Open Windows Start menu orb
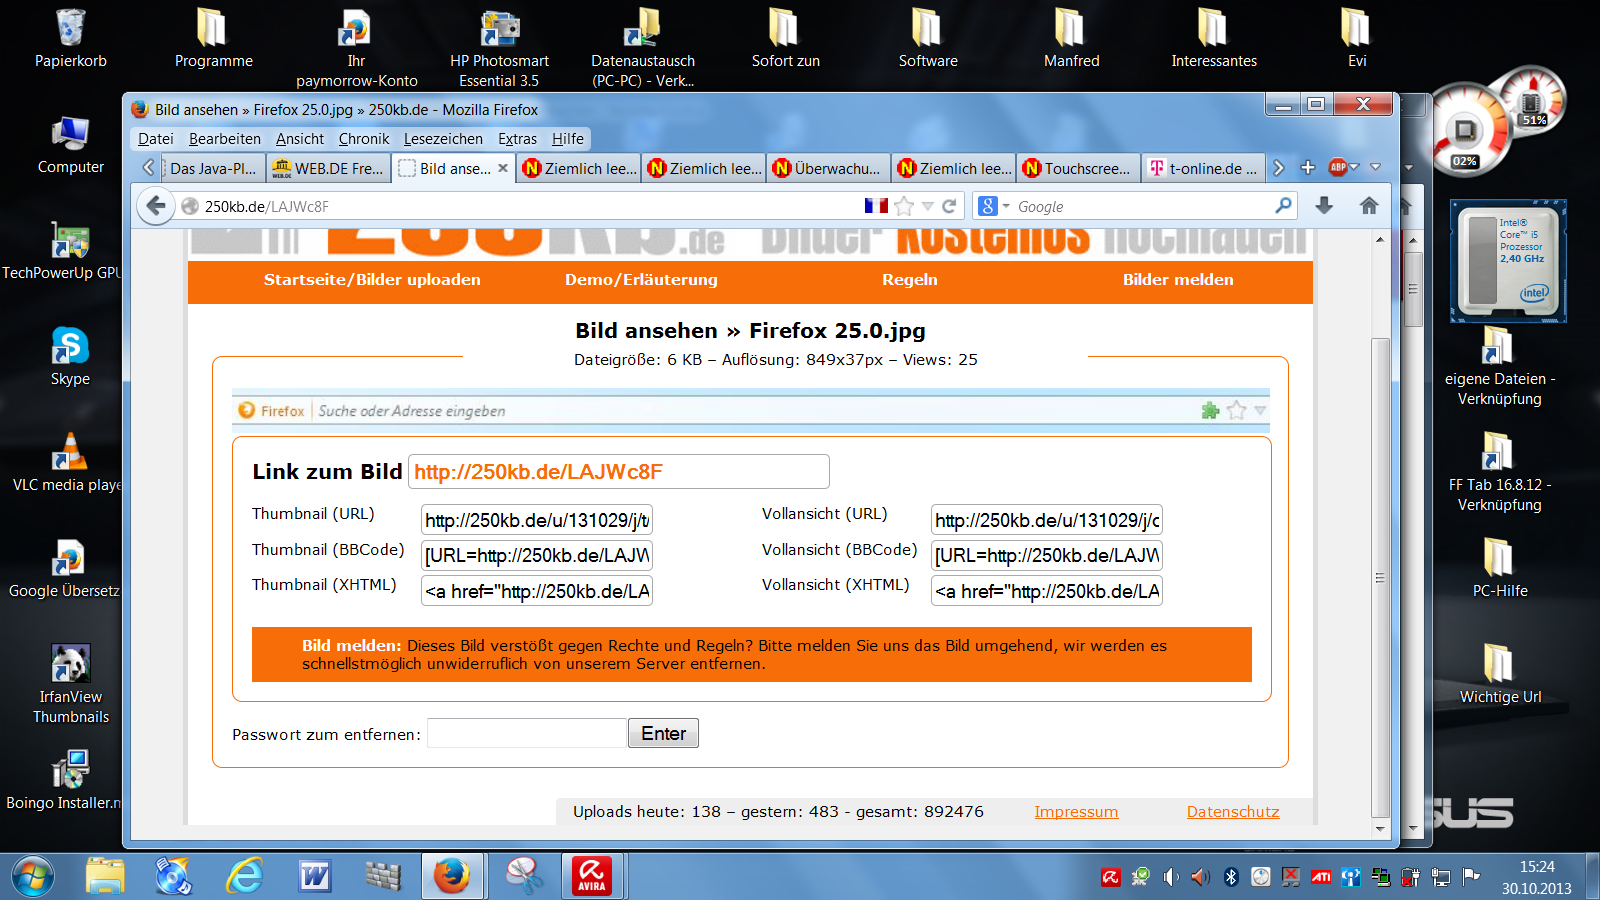Viewport: 1600px width, 900px height. coord(33,877)
